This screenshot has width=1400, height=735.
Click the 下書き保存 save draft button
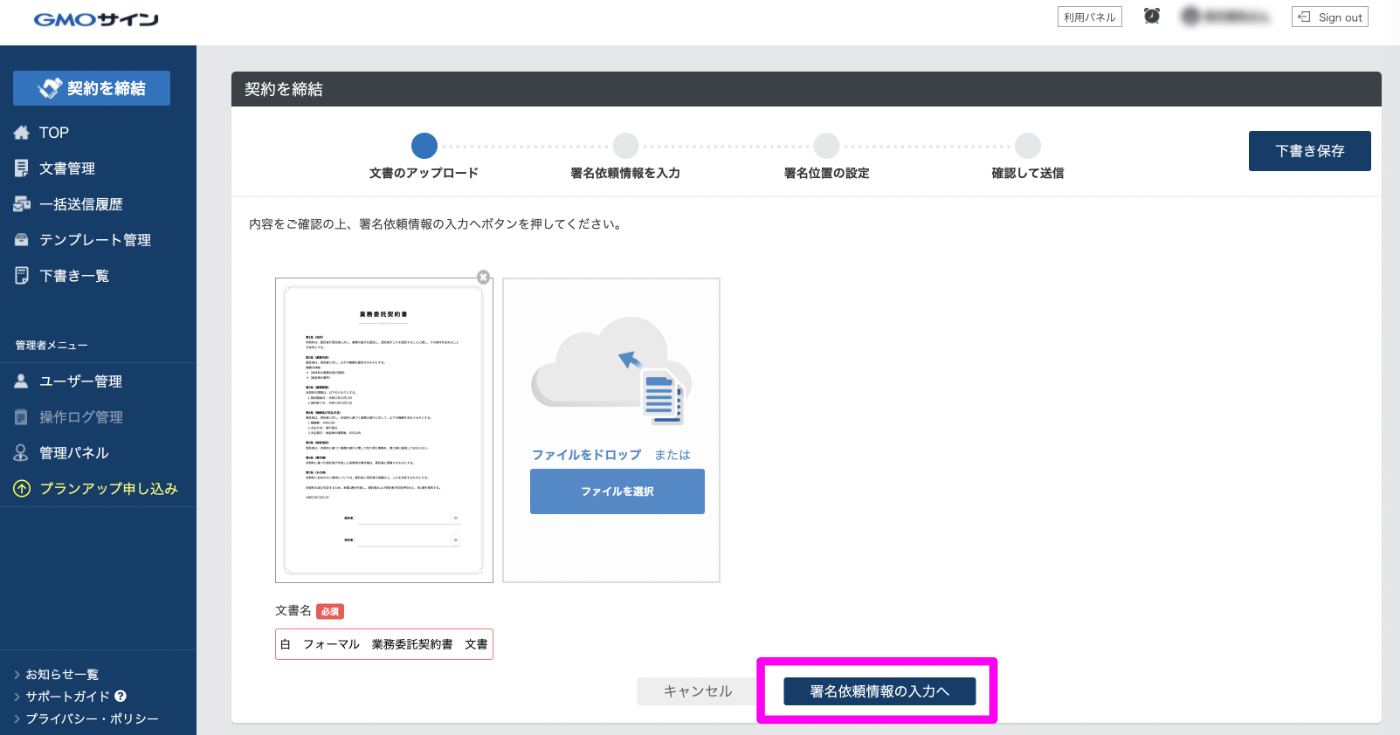1309,152
